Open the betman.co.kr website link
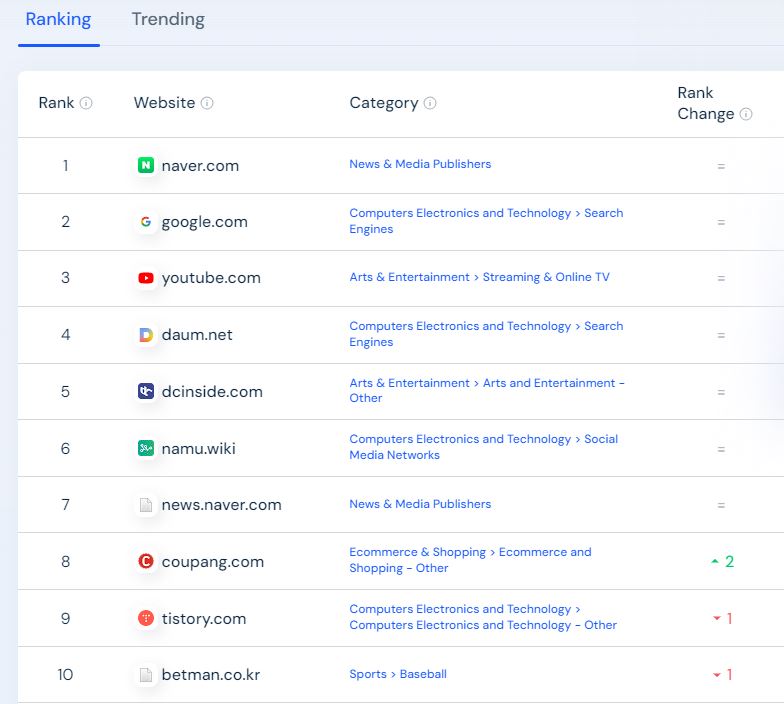This screenshot has width=784, height=704. pyautogui.click(x=210, y=675)
